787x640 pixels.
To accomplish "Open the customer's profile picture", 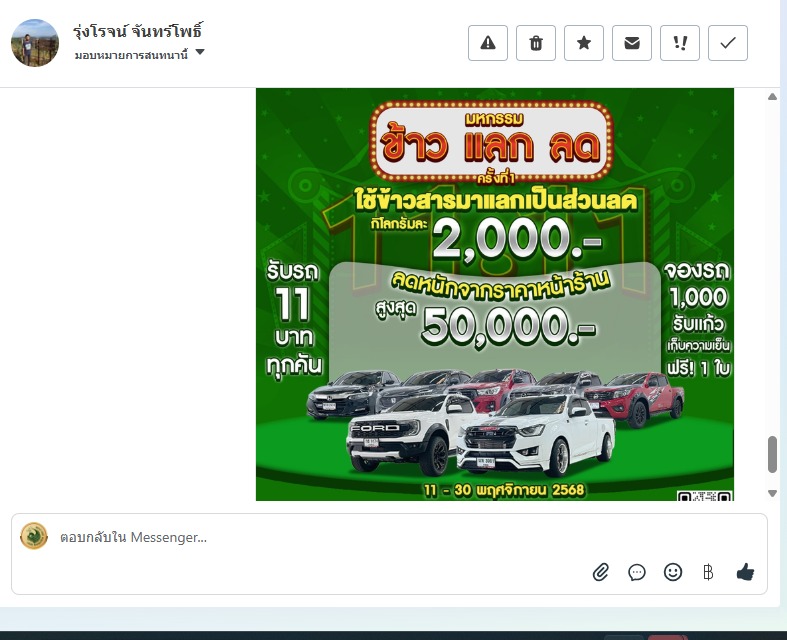I will click(35, 43).
